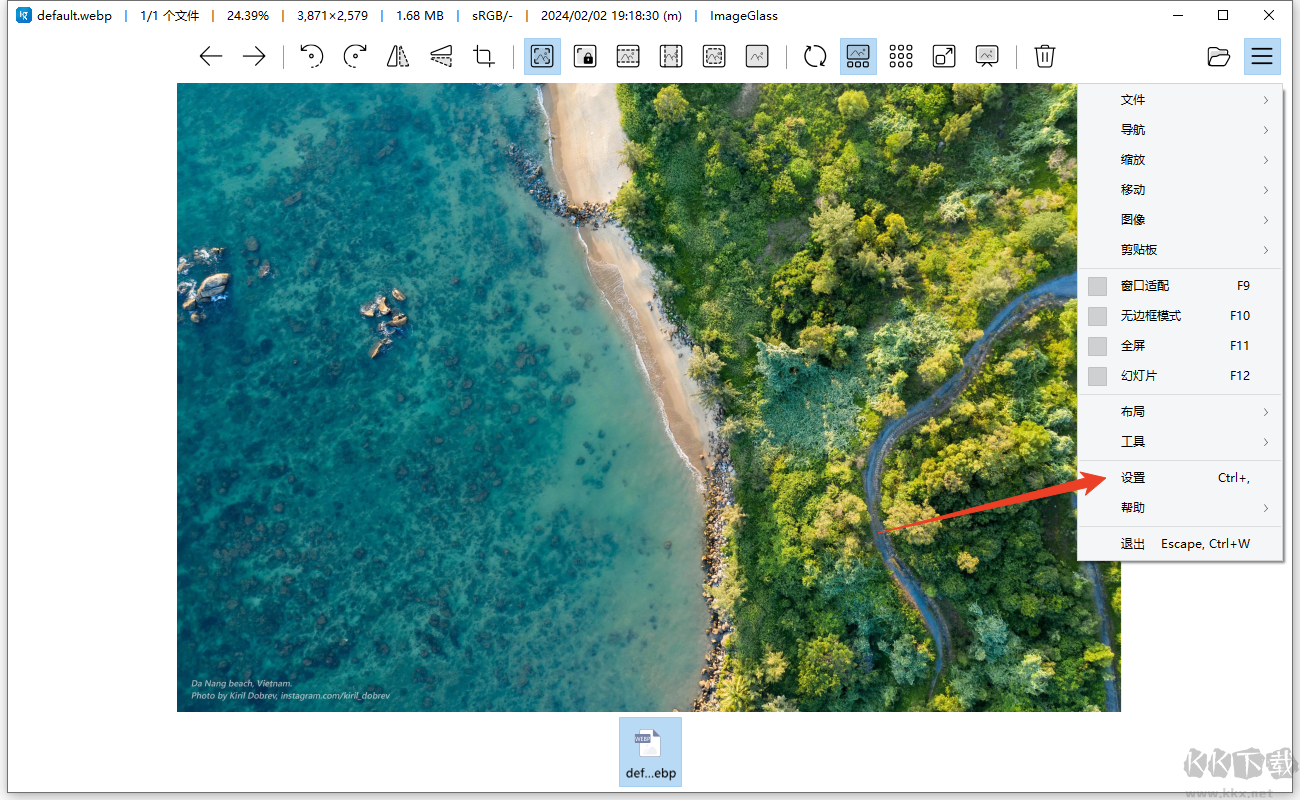Toggle auto zoom mode
1300x800 pixels.
pos(542,56)
